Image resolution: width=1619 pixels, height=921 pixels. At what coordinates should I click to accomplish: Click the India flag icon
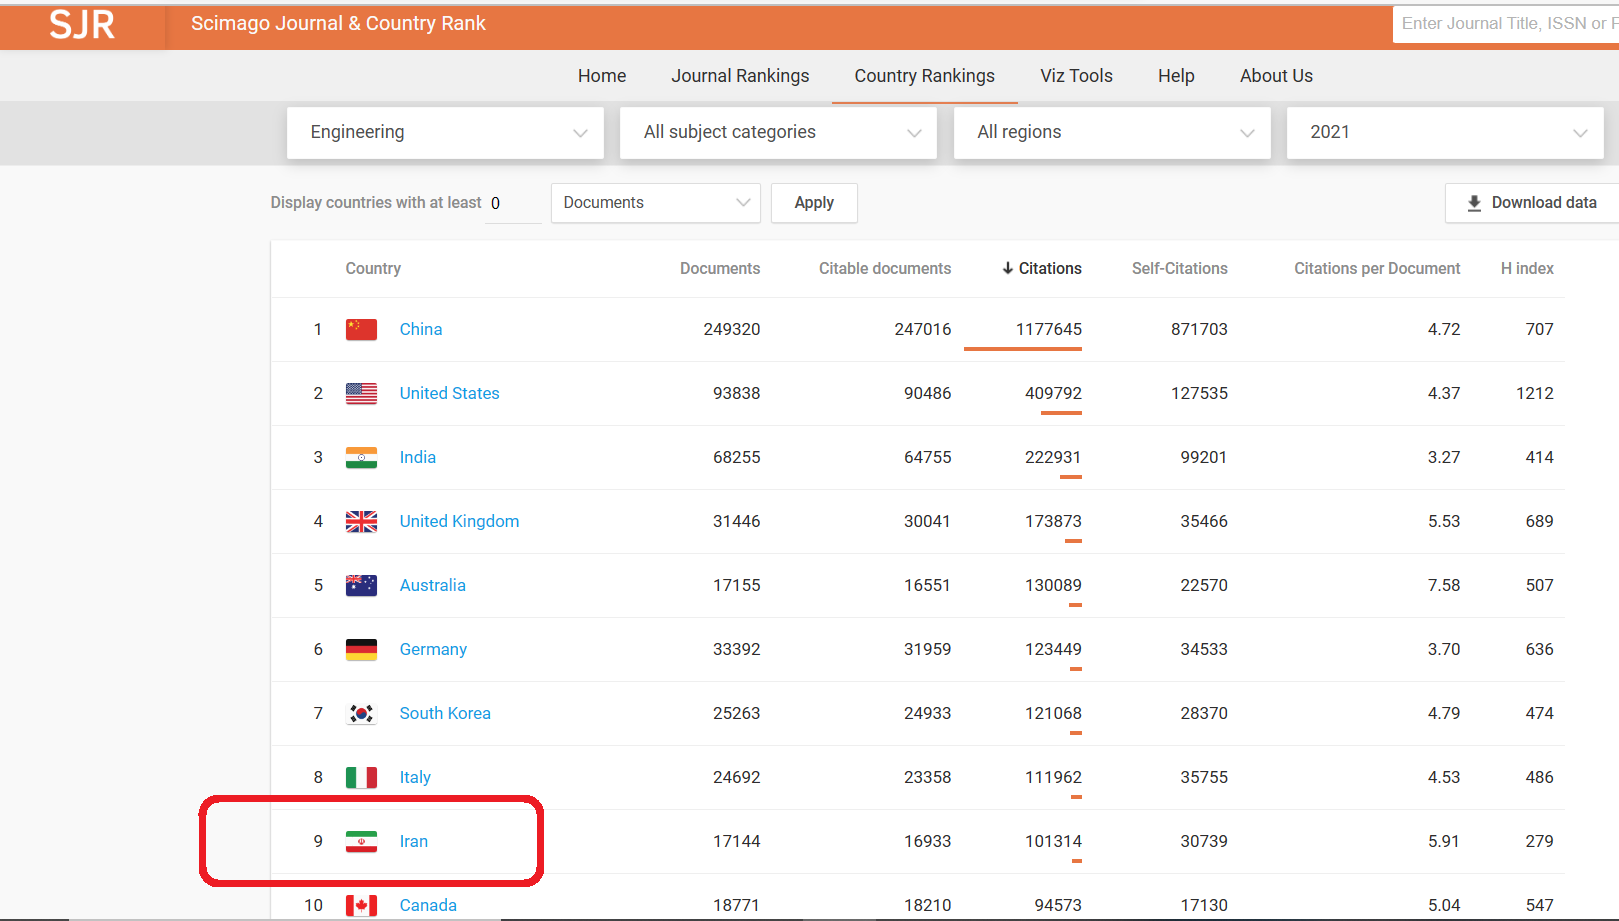(x=361, y=457)
